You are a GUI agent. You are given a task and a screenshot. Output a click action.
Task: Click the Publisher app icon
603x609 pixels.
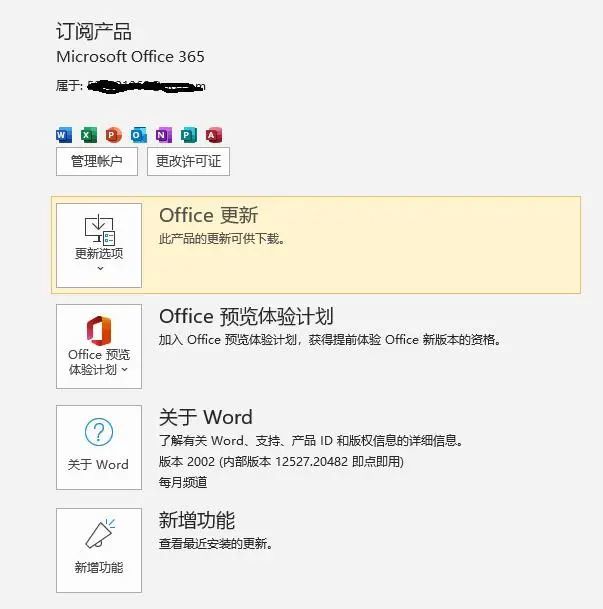189,135
